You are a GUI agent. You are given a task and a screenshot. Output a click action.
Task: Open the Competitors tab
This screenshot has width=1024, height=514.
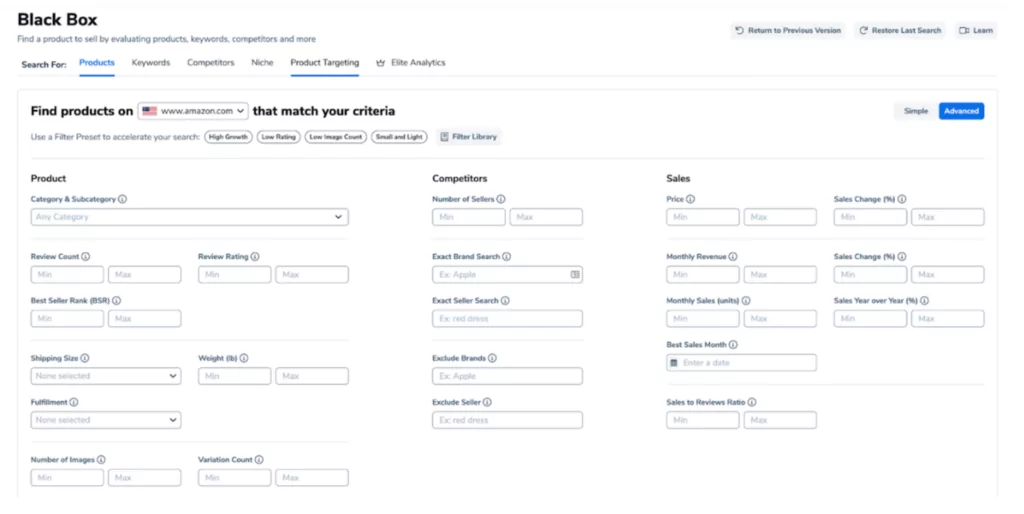(x=210, y=63)
